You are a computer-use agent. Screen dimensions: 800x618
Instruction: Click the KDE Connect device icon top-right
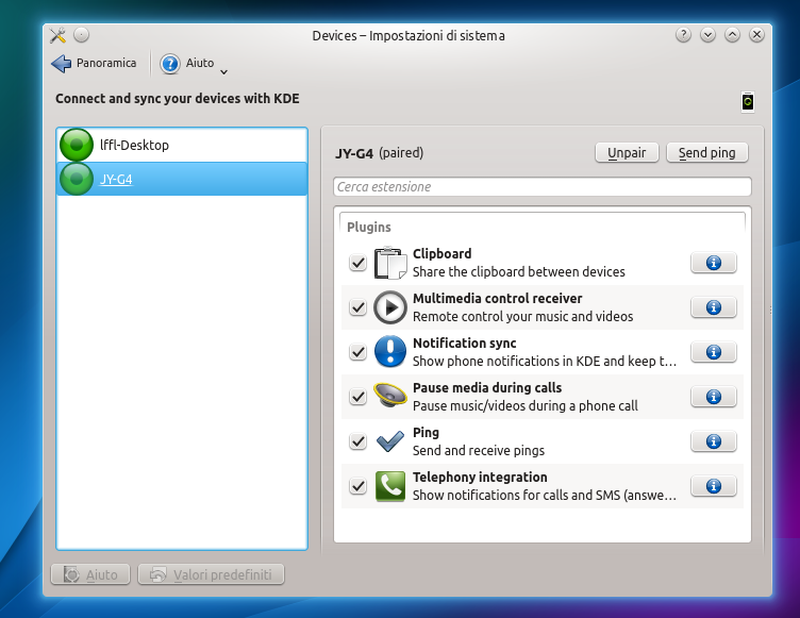click(x=746, y=101)
